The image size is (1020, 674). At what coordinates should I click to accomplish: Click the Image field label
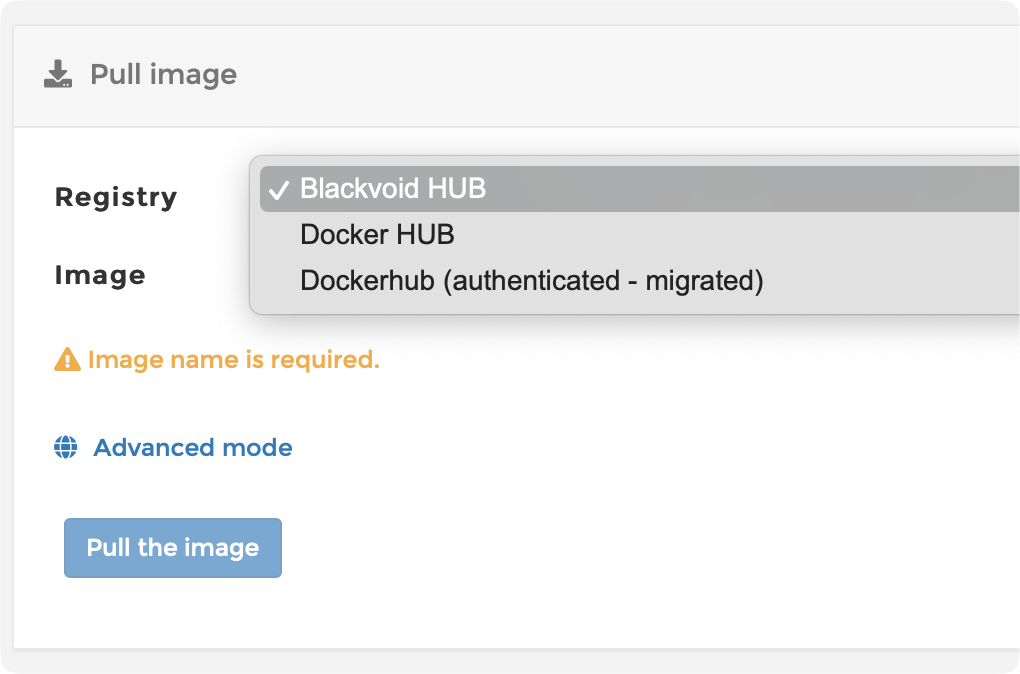point(100,275)
